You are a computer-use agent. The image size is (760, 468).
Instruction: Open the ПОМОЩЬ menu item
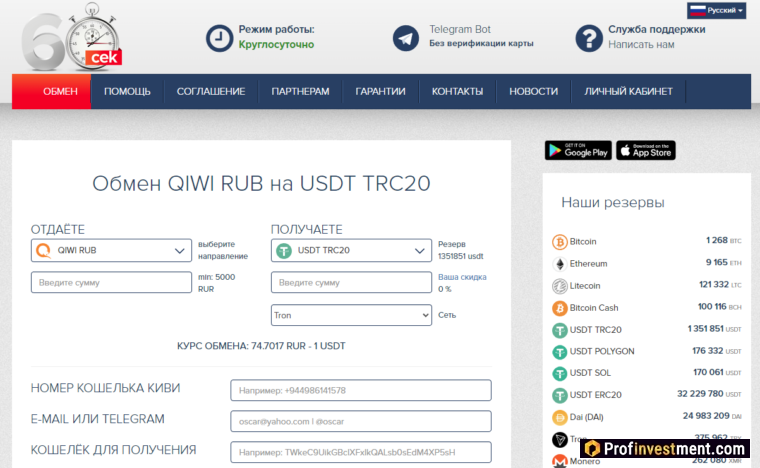(127, 91)
